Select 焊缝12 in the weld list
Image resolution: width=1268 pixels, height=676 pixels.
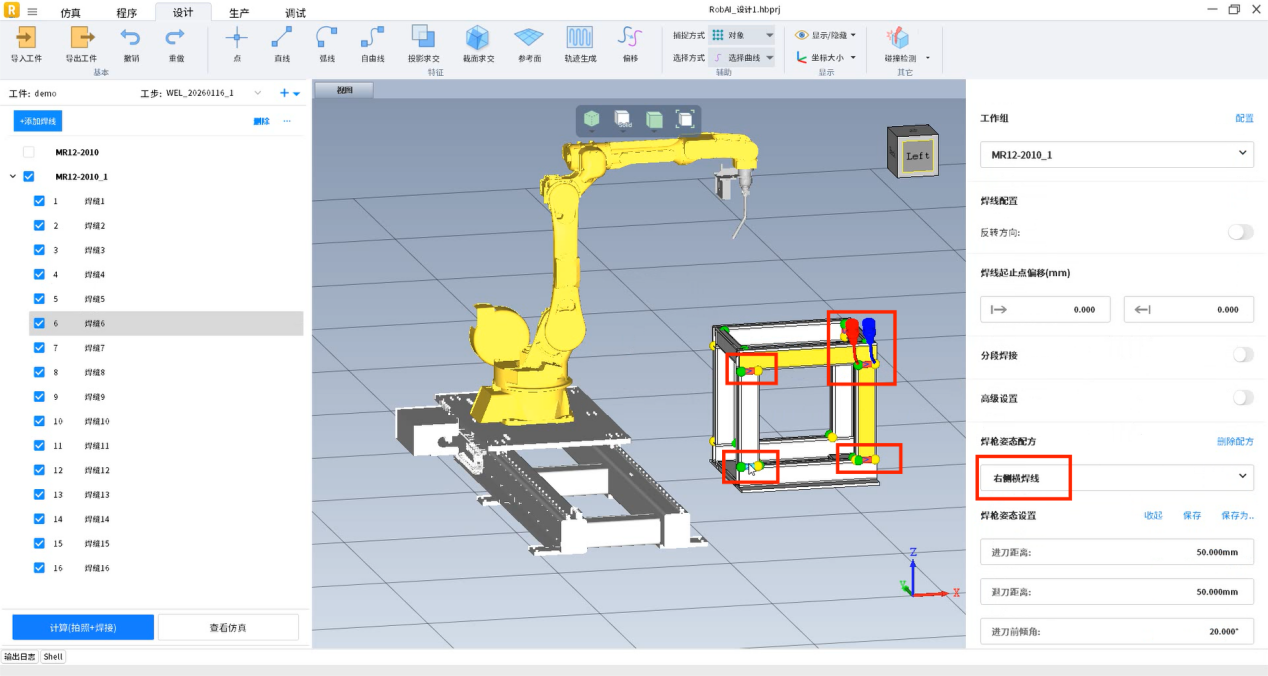pos(97,470)
